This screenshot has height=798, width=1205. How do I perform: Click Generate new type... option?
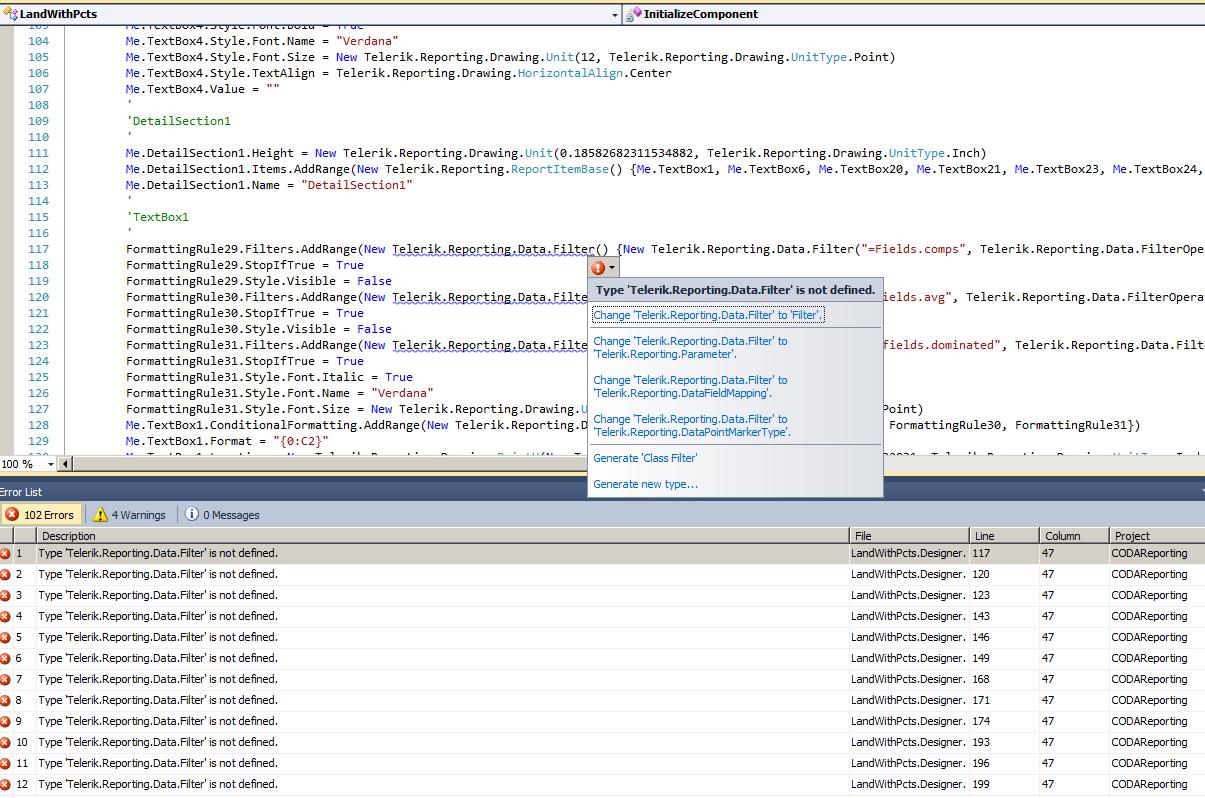[x=645, y=484]
